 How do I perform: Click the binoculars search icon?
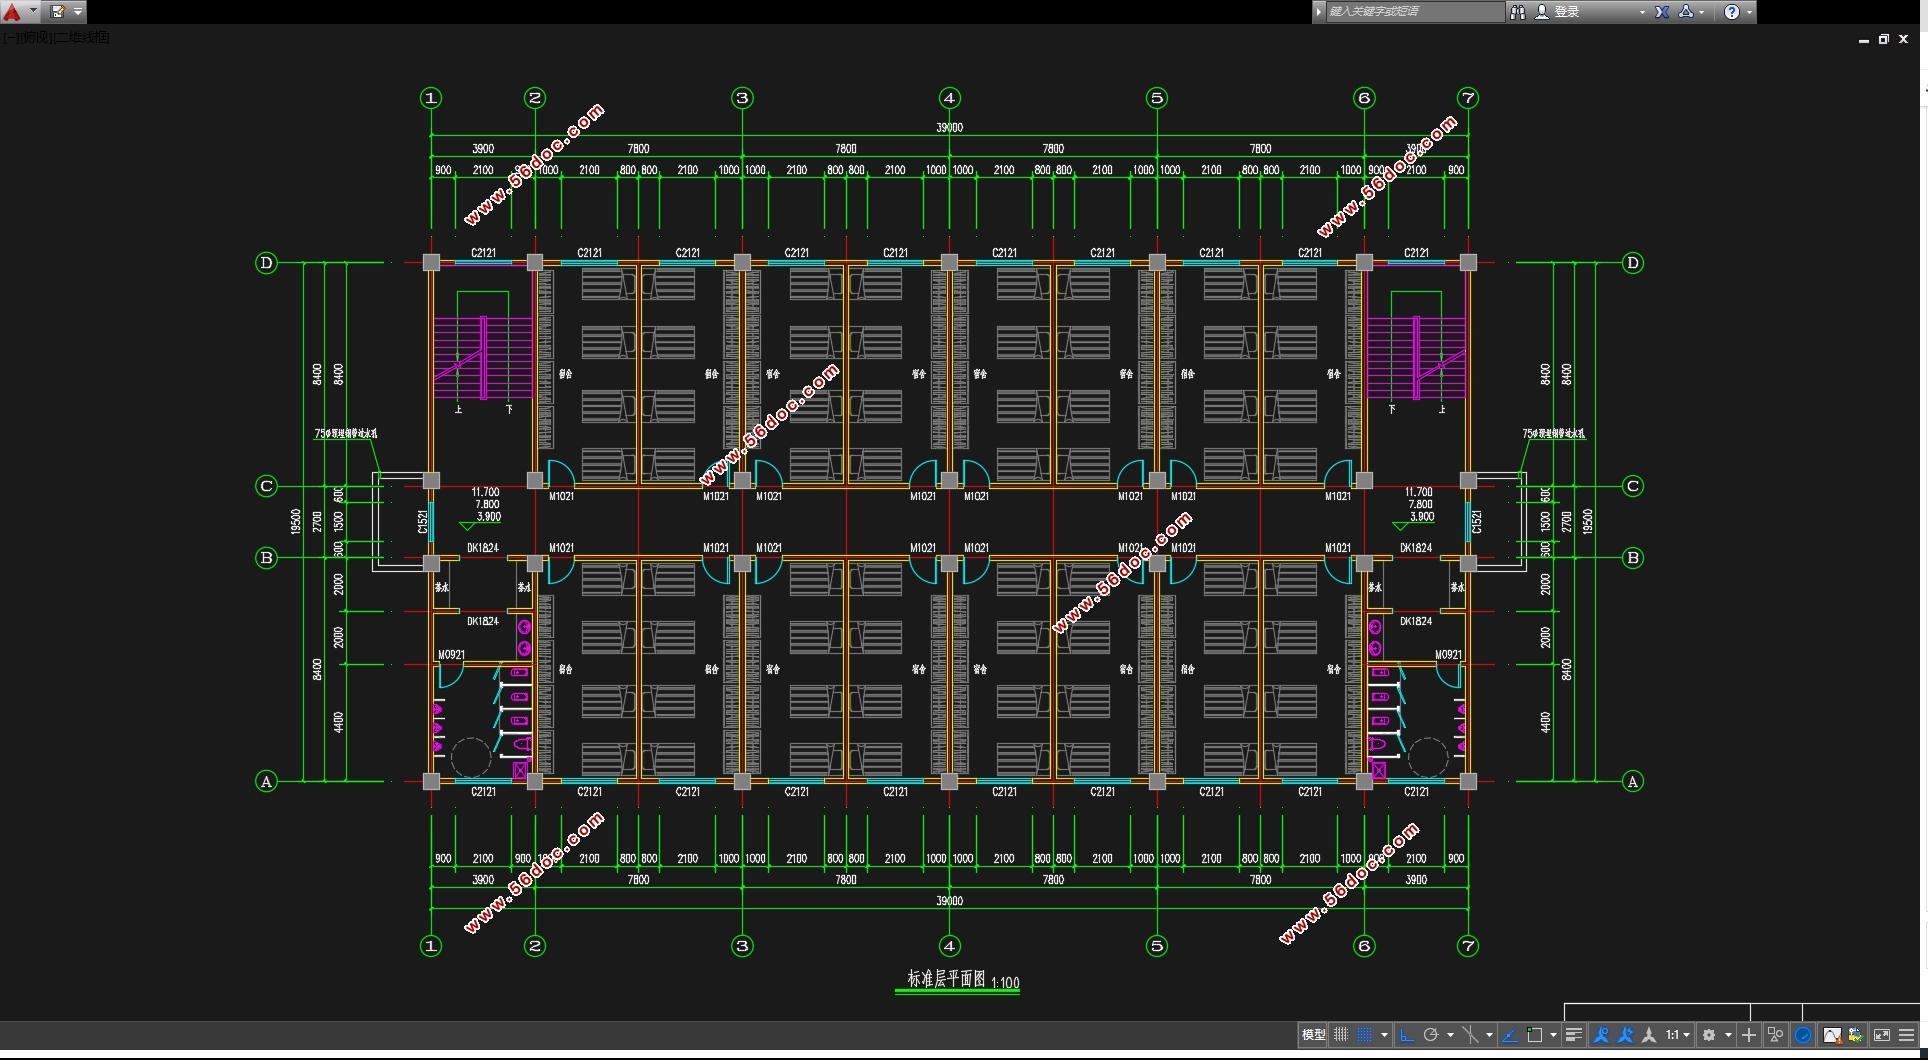coord(1518,12)
